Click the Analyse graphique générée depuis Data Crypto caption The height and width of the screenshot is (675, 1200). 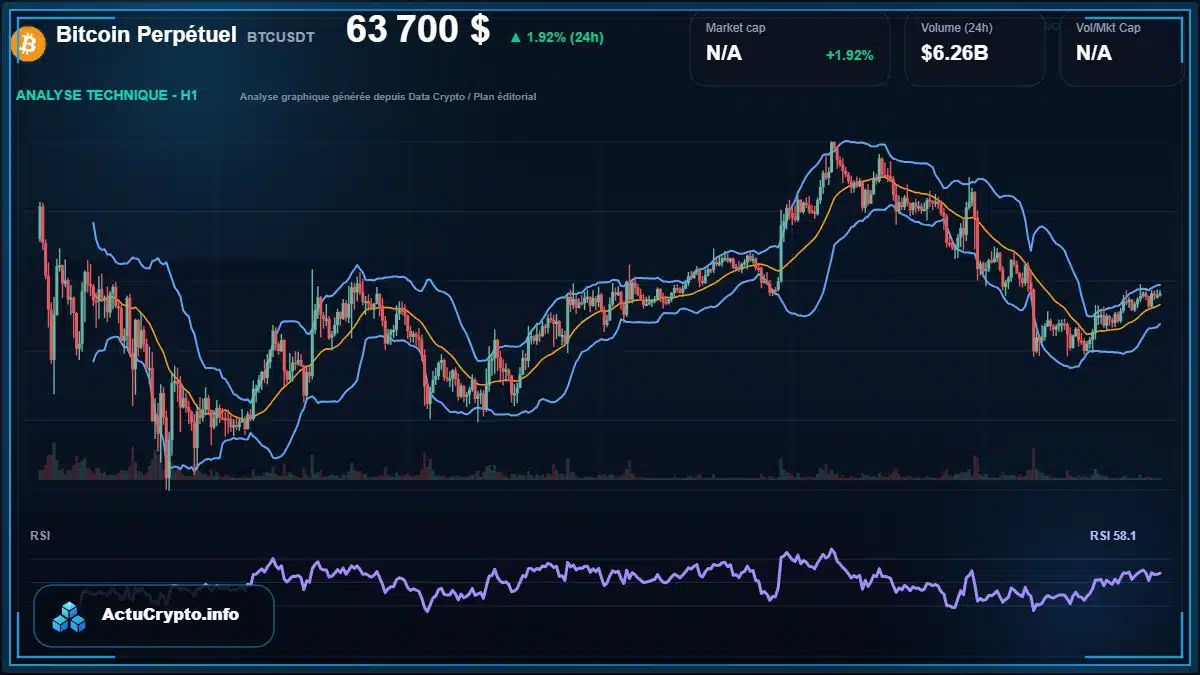click(x=388, y=97)
